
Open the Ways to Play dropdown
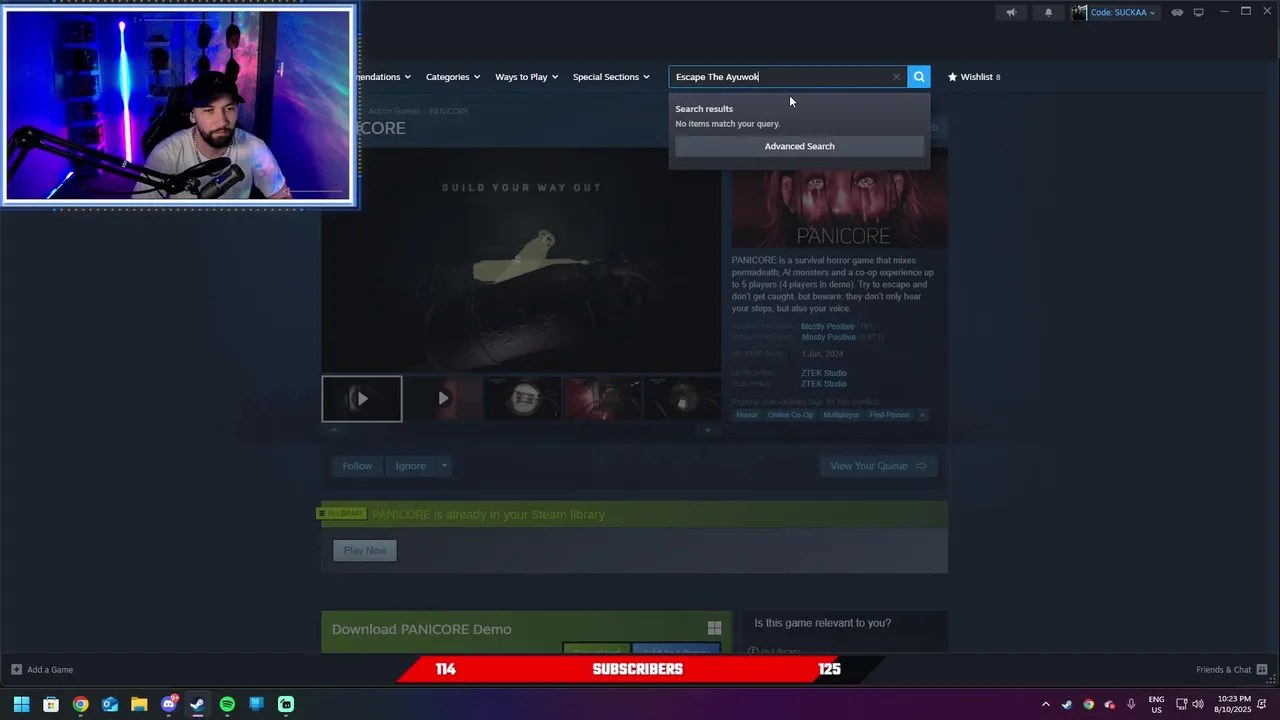coord(526,77)
